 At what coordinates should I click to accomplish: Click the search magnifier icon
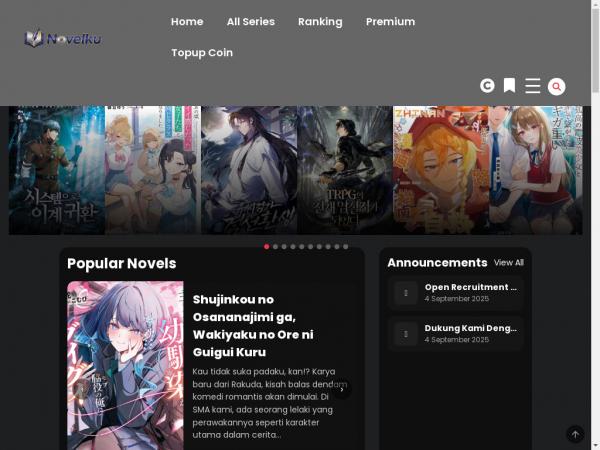(556, 86)
